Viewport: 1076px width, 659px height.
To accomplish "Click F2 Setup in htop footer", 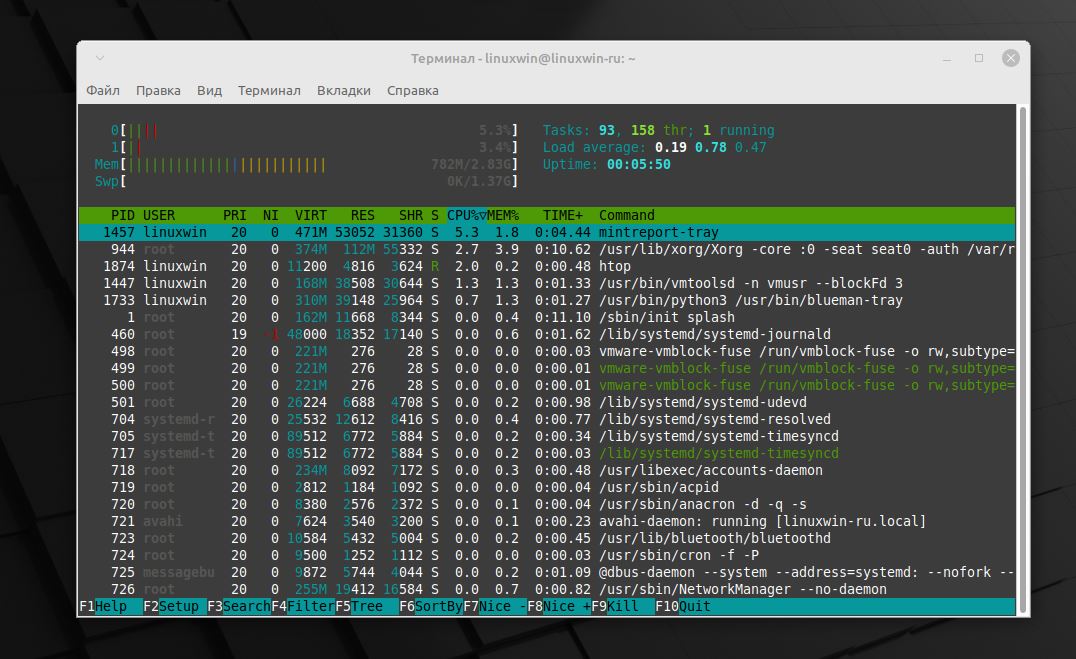I will [174, 607].
